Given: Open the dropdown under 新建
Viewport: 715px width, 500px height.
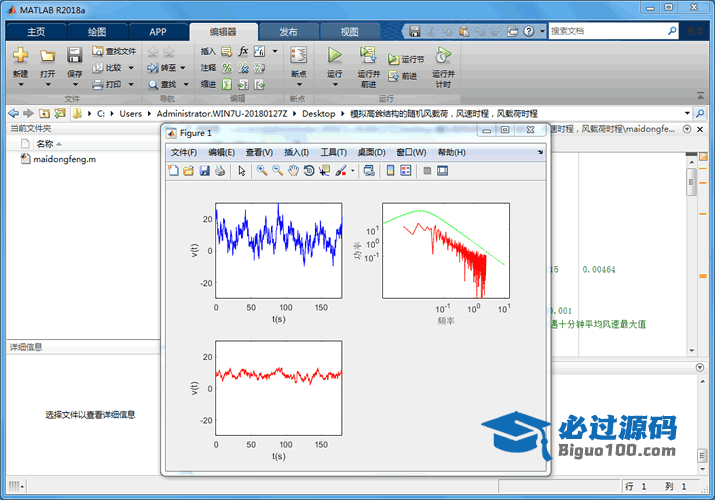Looking at the screenshot, I should (21, 85).
